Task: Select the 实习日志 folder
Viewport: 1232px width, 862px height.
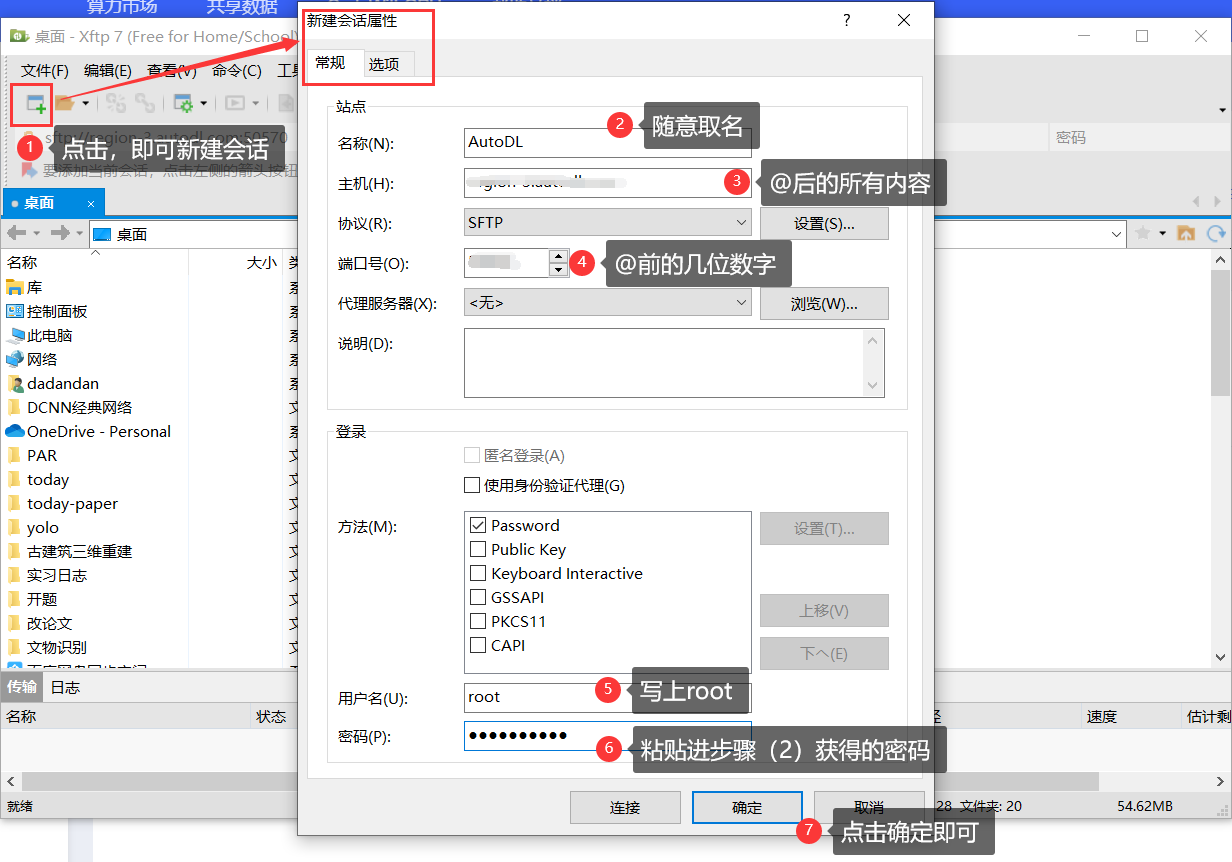Action: 47,575
